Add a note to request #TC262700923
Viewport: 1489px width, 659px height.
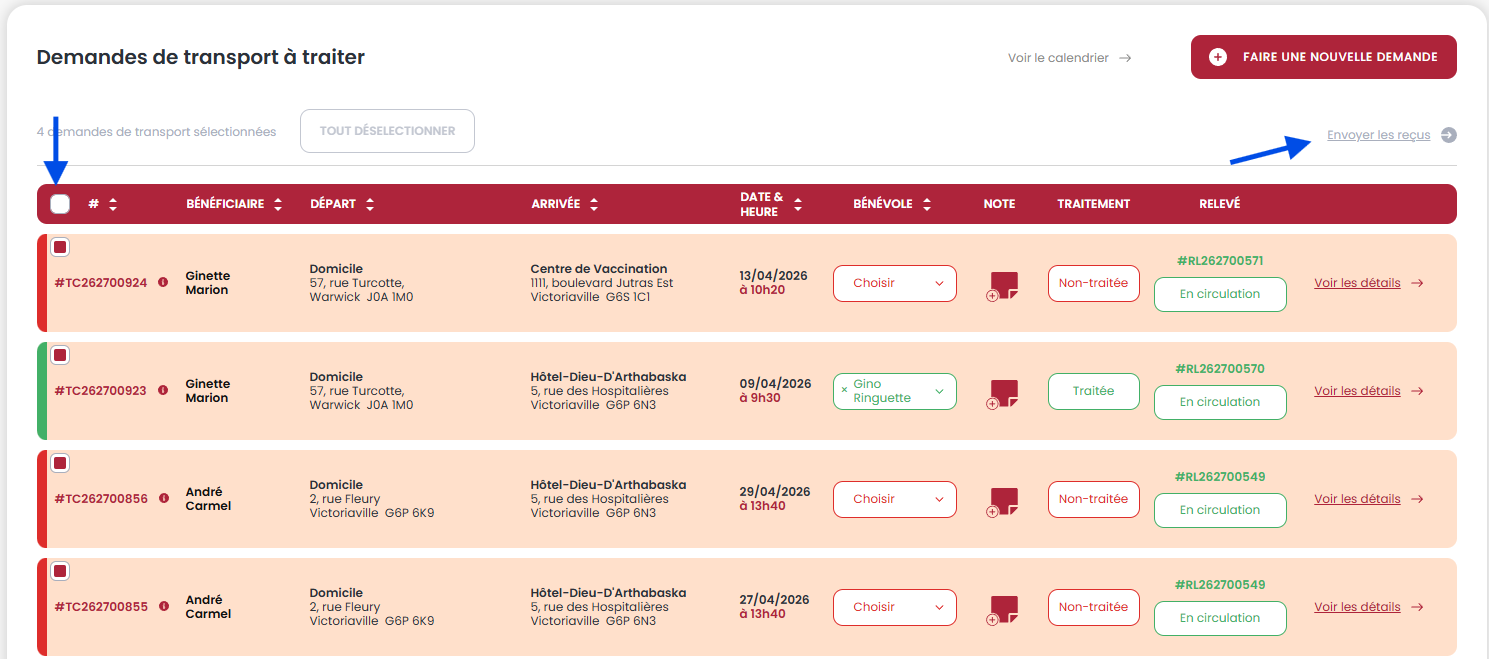point(1002,393)
